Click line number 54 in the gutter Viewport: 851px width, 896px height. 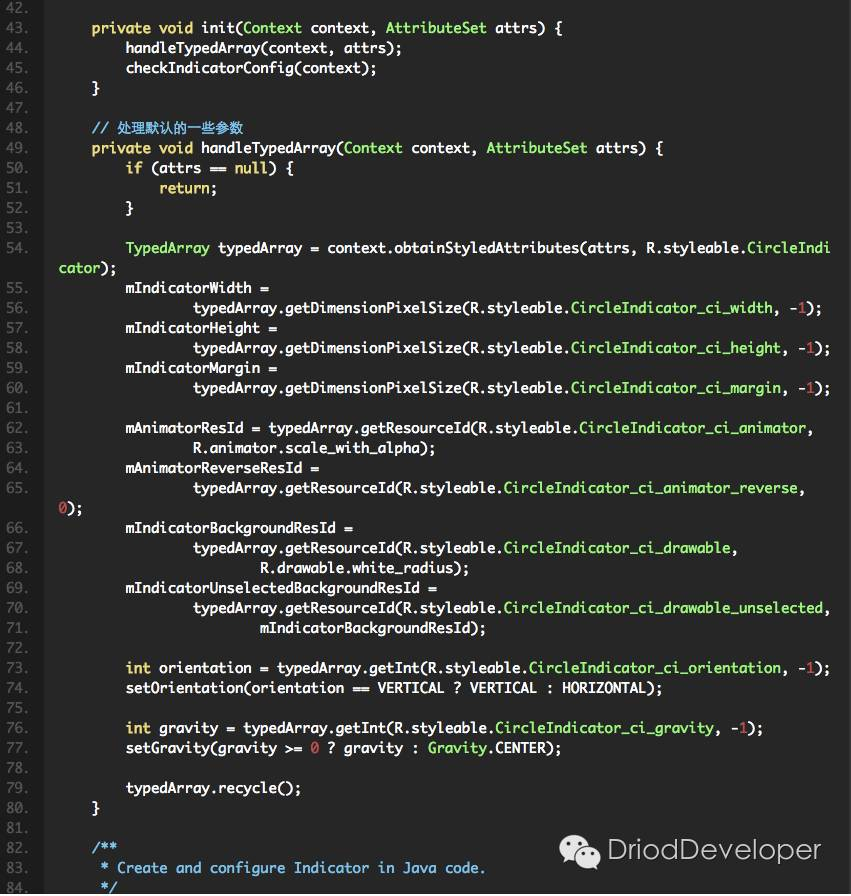tap(17, 248)
